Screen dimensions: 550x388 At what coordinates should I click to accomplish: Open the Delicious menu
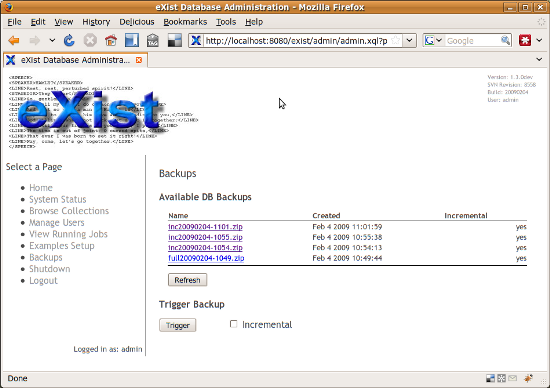136,22
